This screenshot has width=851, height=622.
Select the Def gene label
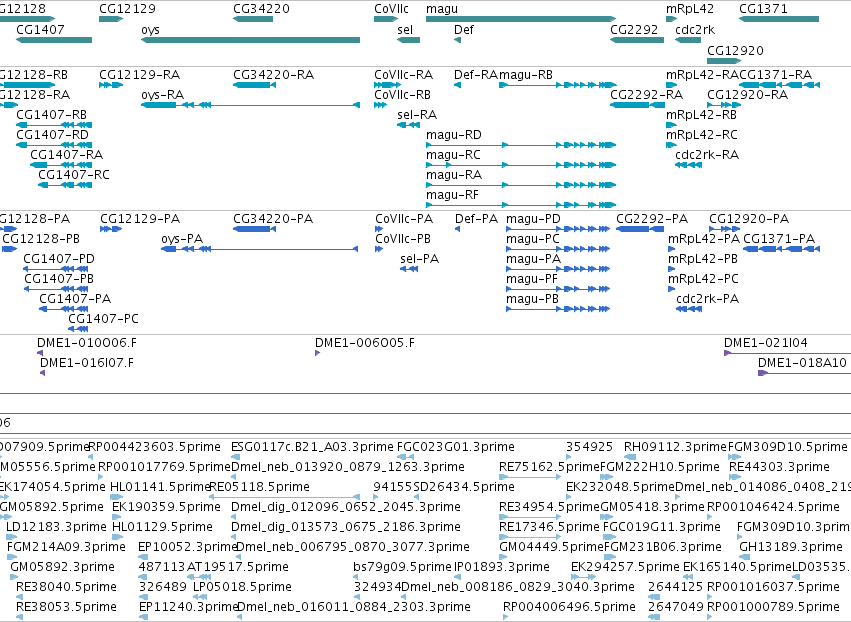click(x=464, y=30)
